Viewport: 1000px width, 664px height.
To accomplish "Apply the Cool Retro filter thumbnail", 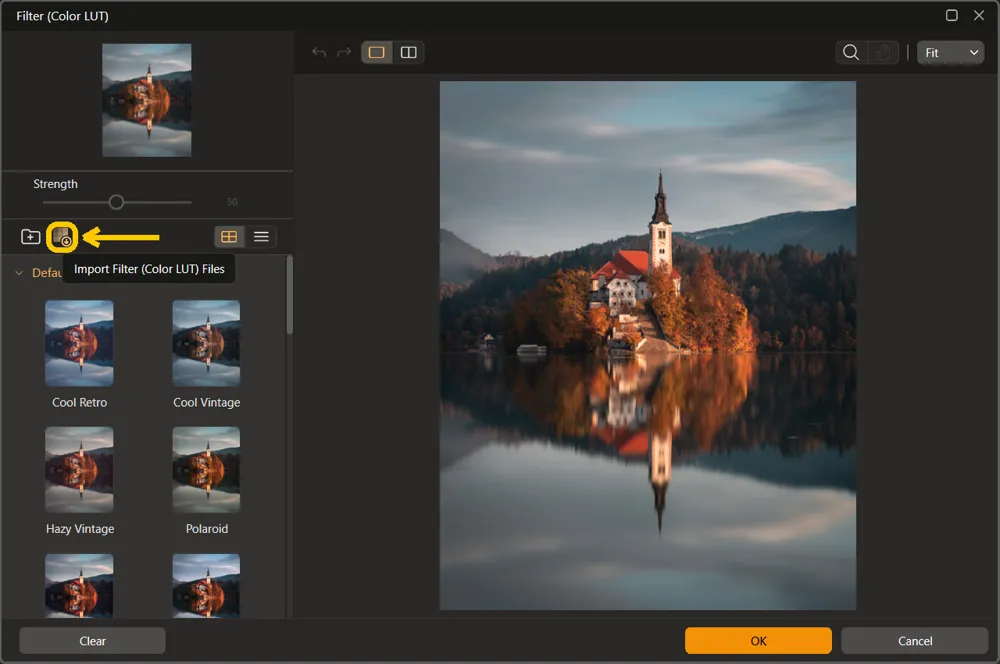I will [x=79, y=343].
